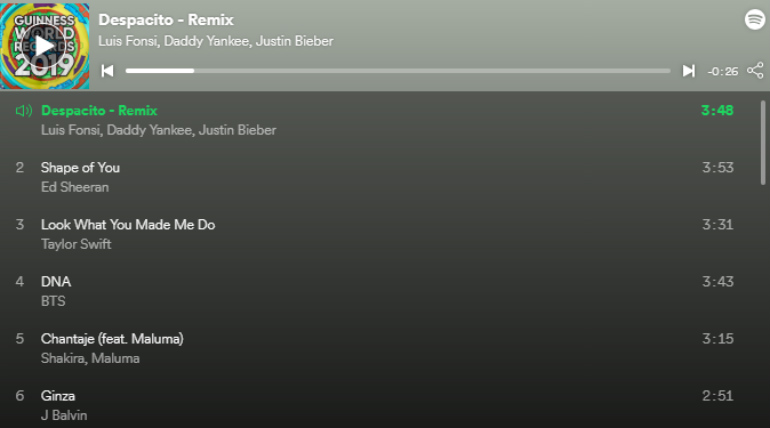Play Ginza by J Balvin
The height and width of the screenshot is (428, 770).
pos(374,405)
